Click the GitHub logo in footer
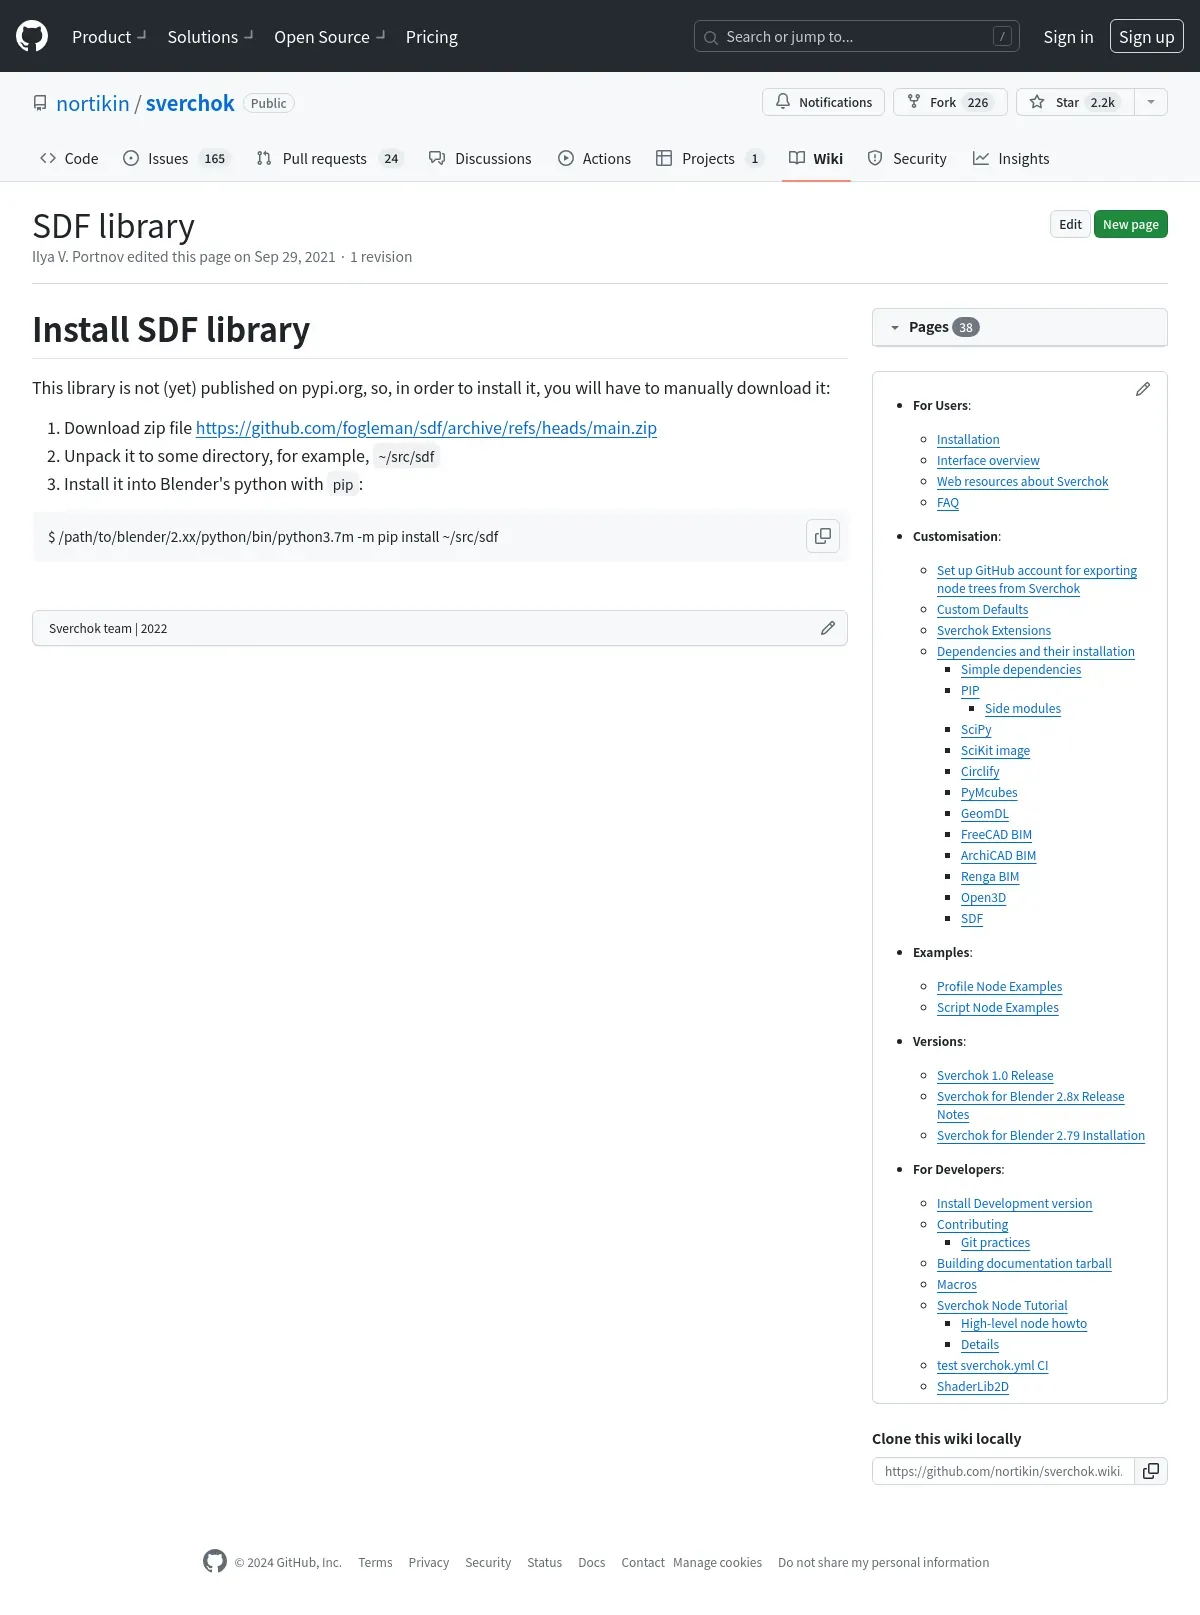1200x1615 pixels. click(215, 1561)
